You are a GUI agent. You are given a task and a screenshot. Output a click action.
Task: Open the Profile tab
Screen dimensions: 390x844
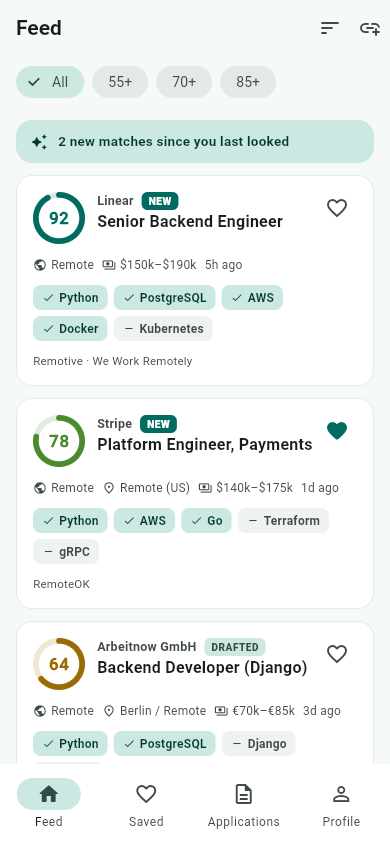point(341,804)
